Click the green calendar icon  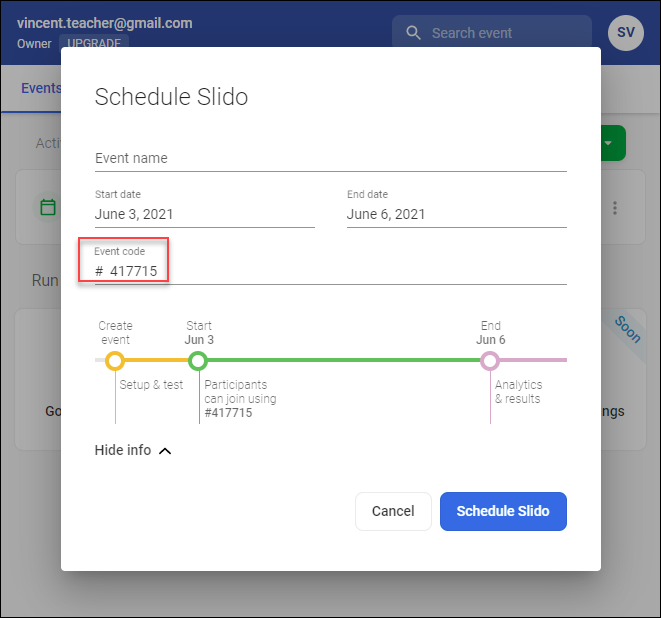[x=47, y=207]
